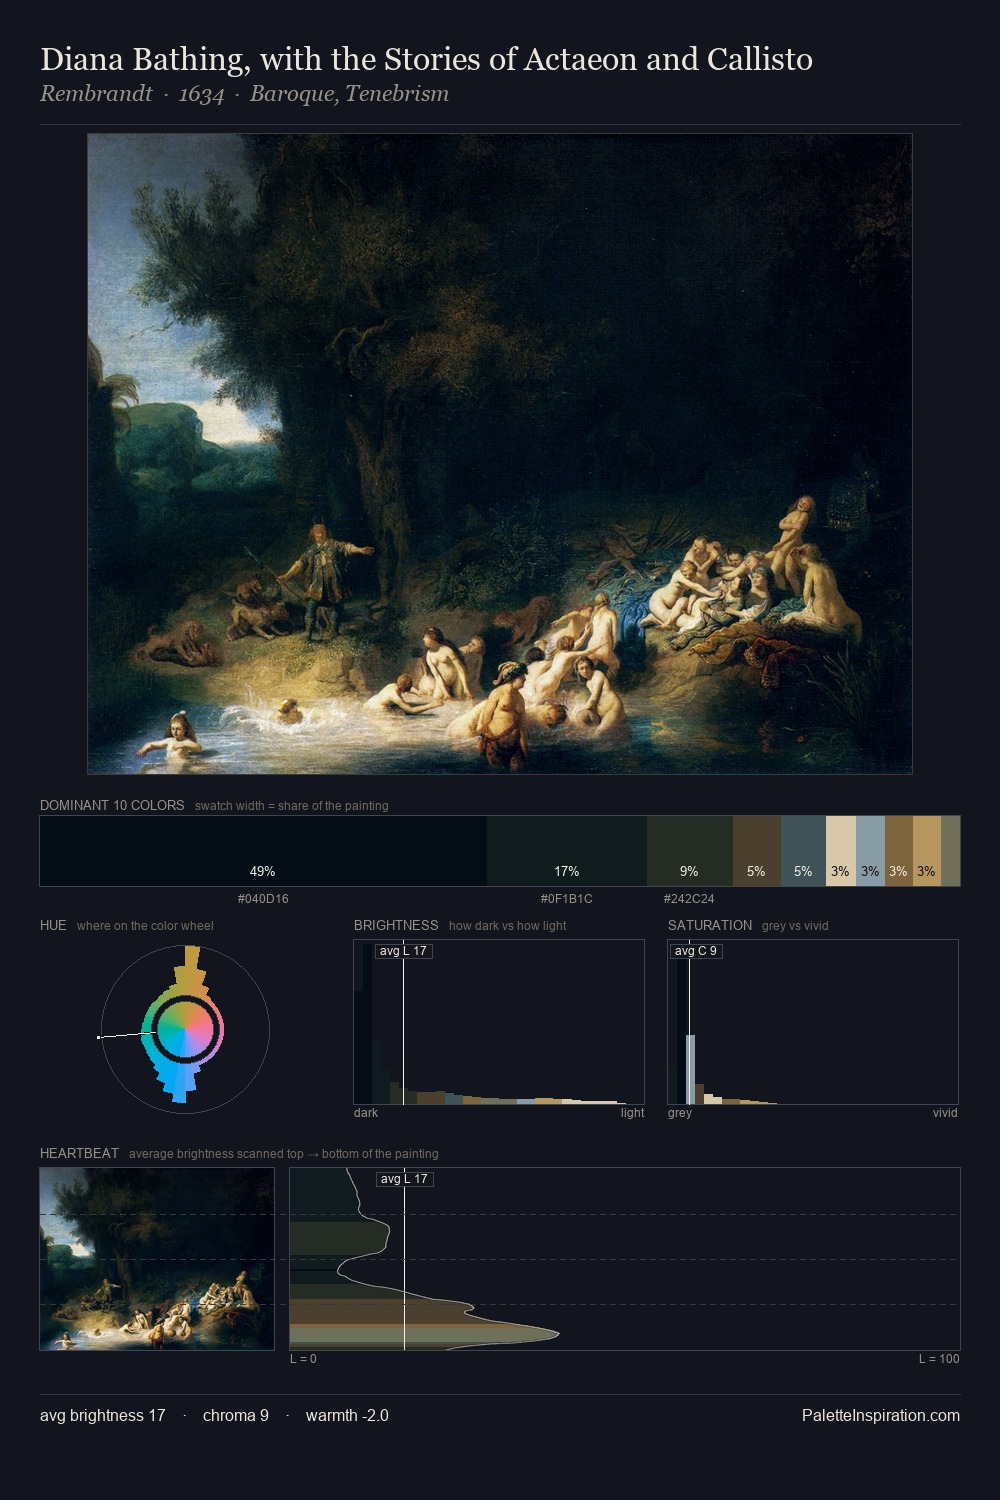Open the PaletteInspiration.com link
This screenshot has width=1000, height=1500.
pos(881,1415)
